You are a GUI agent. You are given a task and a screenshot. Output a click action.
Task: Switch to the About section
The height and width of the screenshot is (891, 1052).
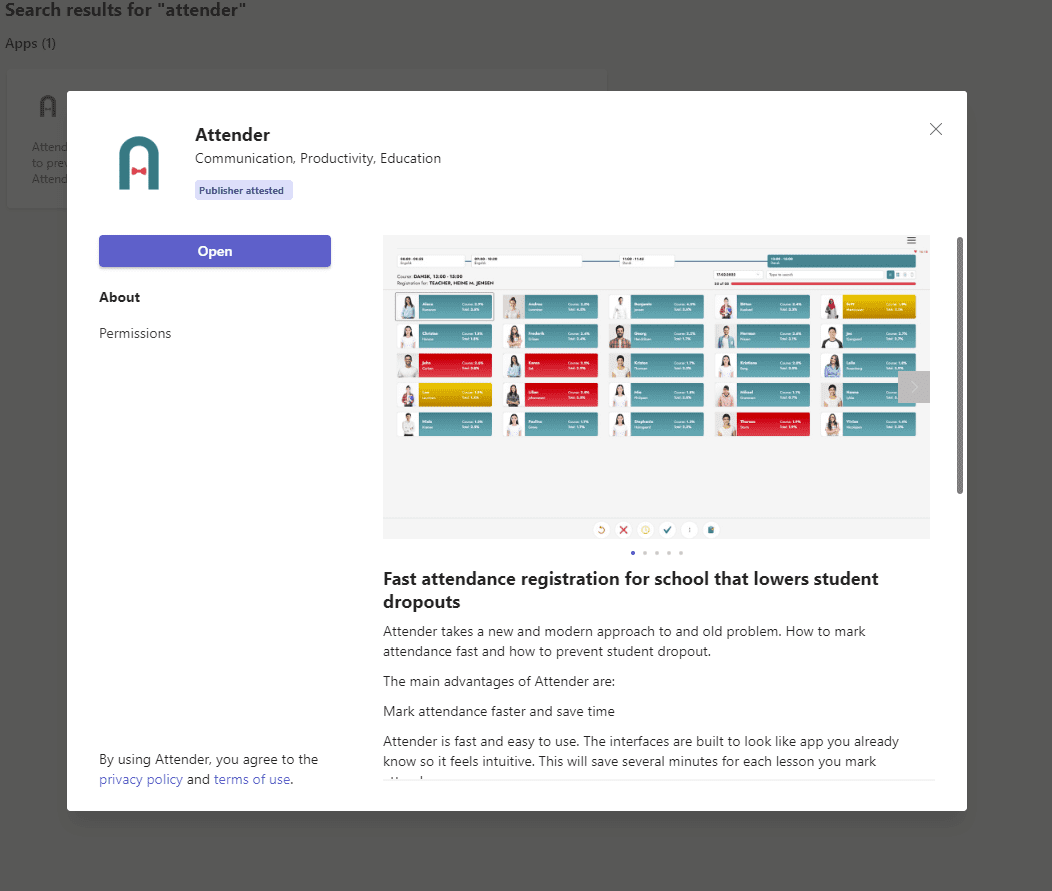coord(119,297)
